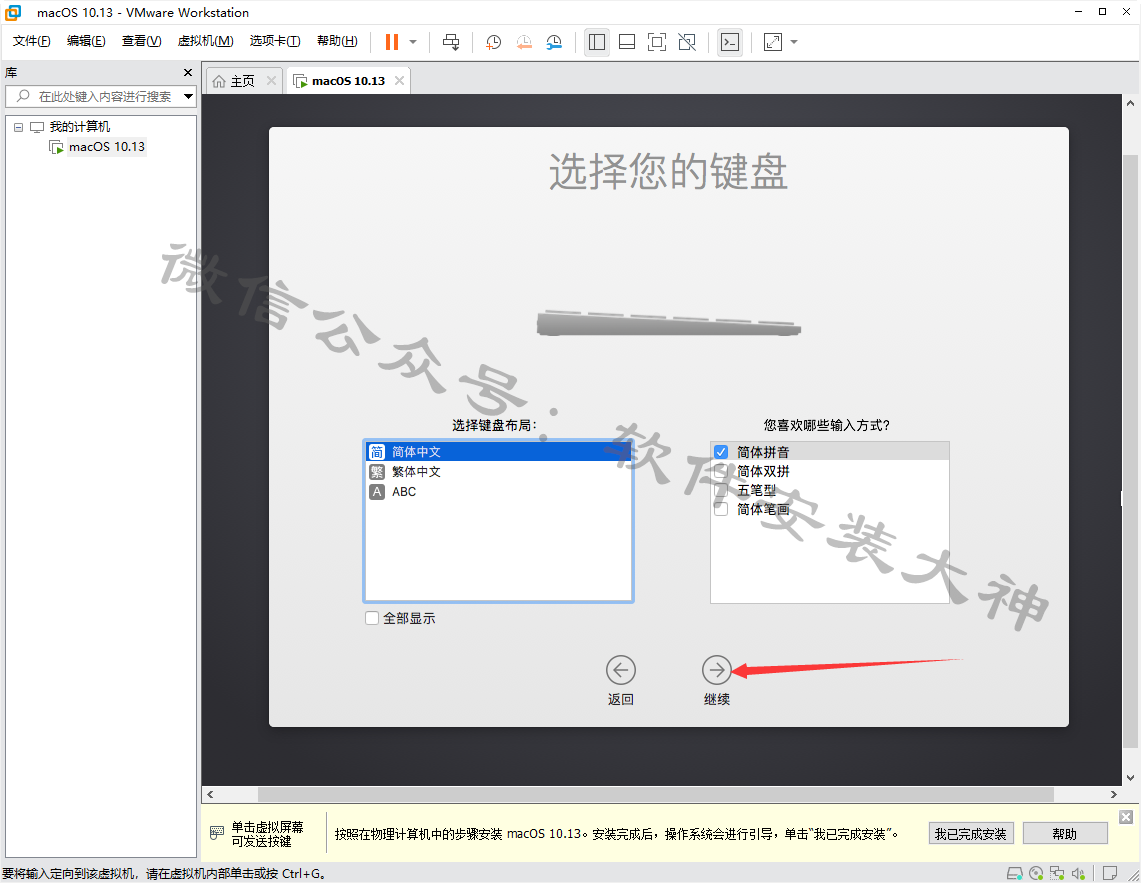Image resolution: width=1141 pixels, height=883 pixels.
Task: Close the 主页 tab
Action: pos(271,81)
